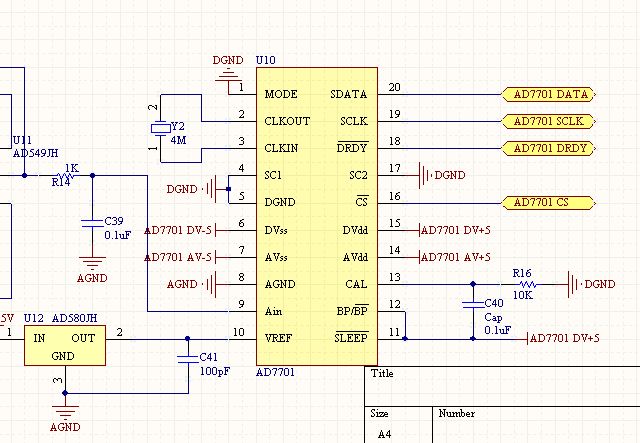This screenshot has width=640, height=443.
Task: Select the AD7701 AV-5 power port
Action: (x=180, y=257)
